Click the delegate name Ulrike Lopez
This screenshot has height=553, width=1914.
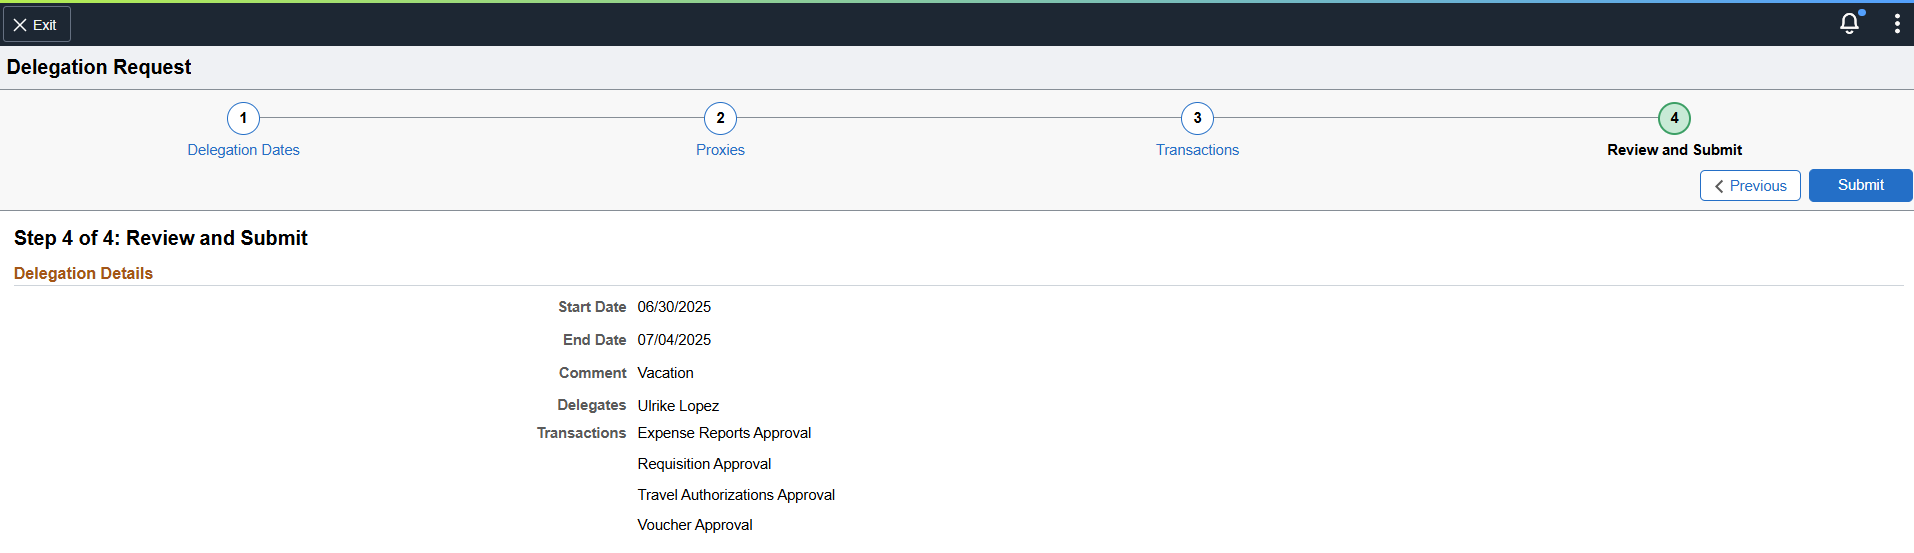click(x=678, y=406)
